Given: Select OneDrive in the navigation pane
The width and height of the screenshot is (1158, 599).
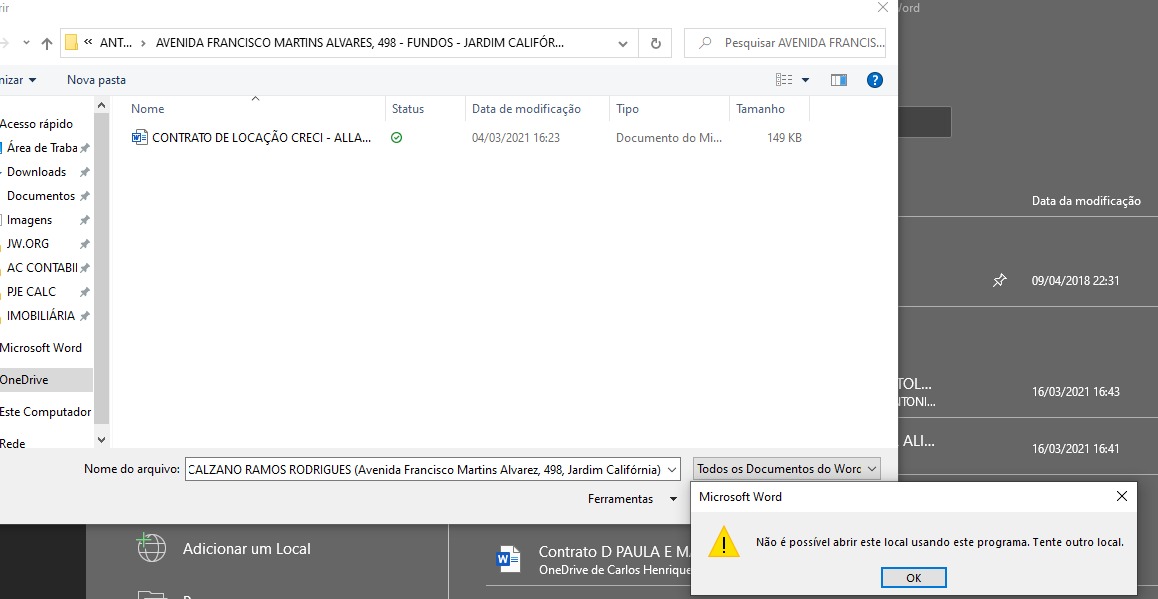Looking at the screenshot, I should coord(24,380).
